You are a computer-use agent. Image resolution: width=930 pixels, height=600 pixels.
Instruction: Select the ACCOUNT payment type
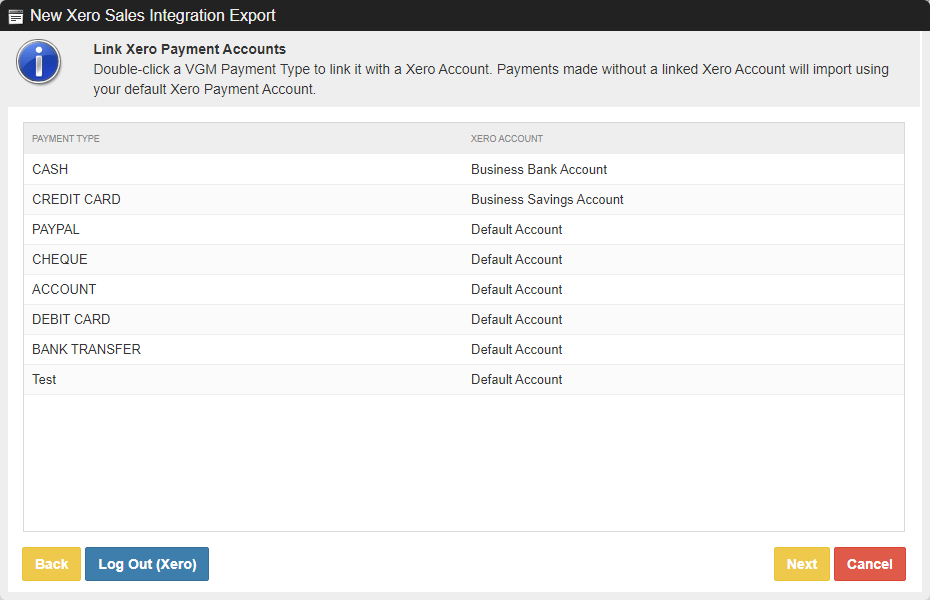click(x=464, y=289)
